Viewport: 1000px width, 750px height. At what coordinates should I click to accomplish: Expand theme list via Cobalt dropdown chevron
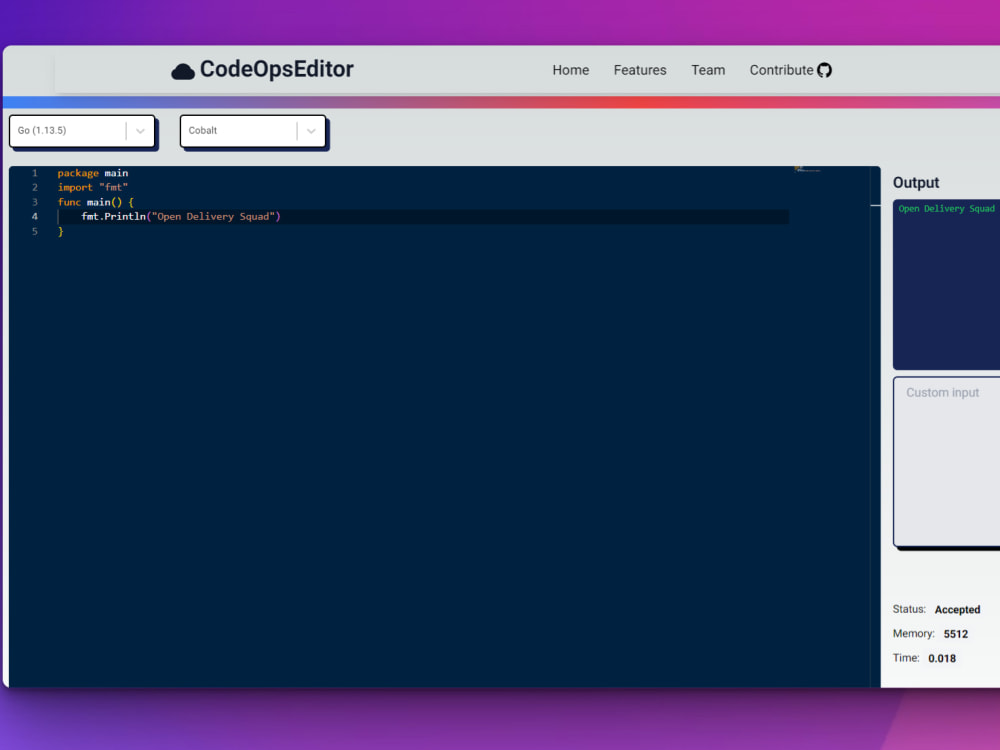[311, 131]
